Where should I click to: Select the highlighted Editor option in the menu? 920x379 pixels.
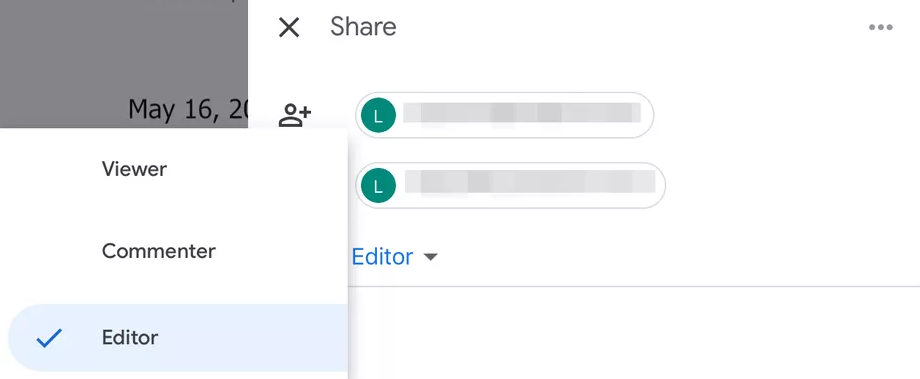coord(178,338)
